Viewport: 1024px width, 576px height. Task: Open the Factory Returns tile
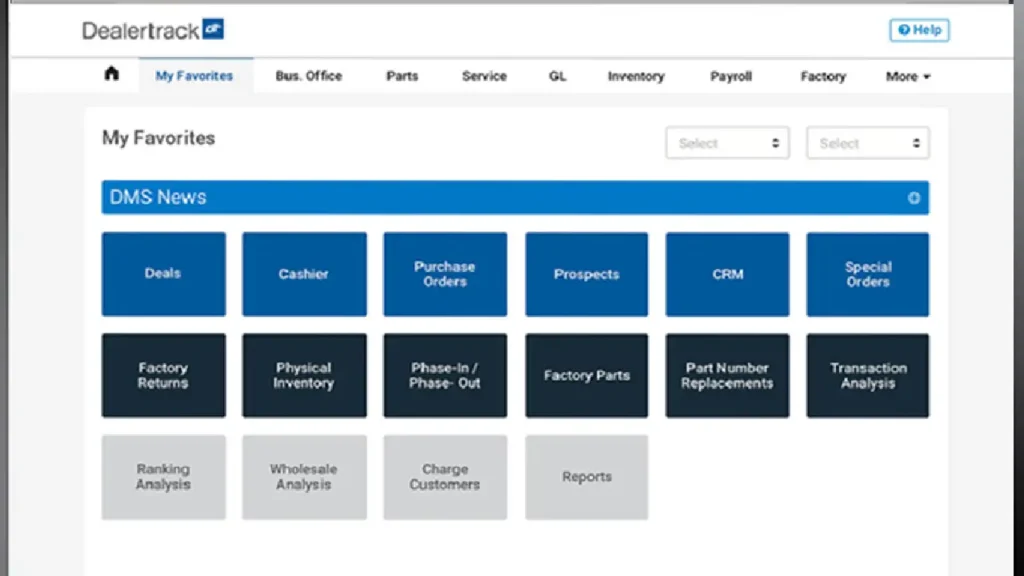pos(164,376)
